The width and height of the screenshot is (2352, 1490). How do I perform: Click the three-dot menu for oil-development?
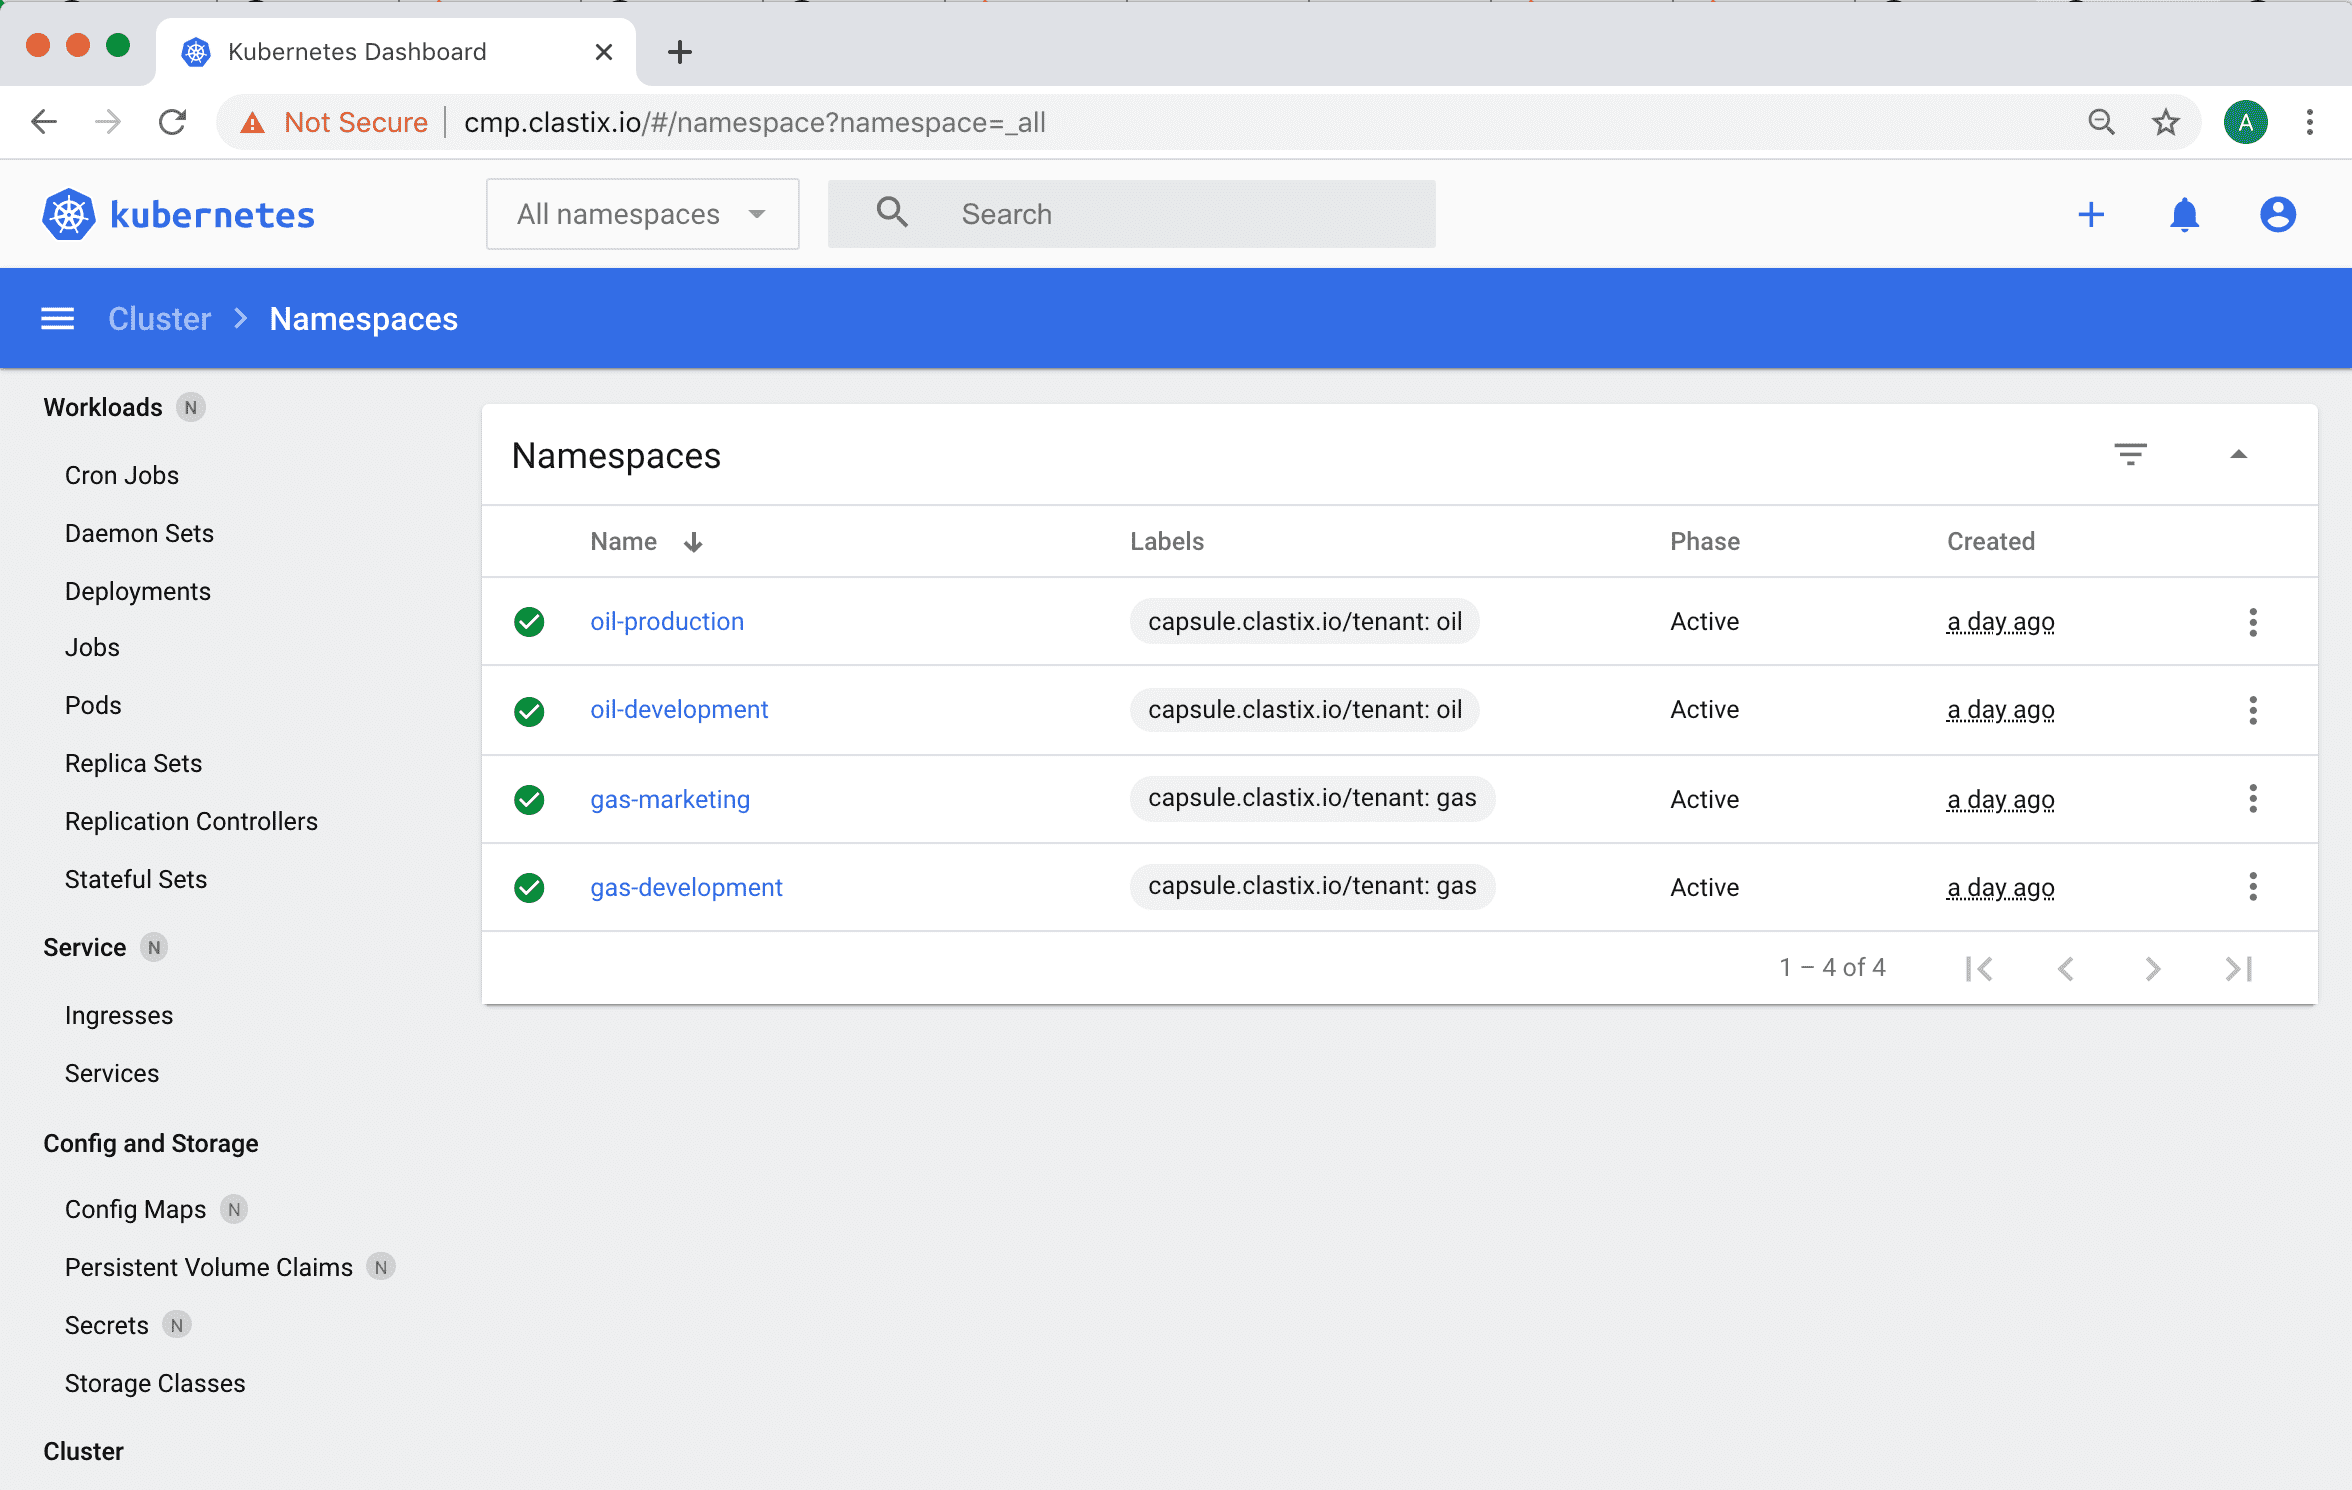tap(2253, 710)
